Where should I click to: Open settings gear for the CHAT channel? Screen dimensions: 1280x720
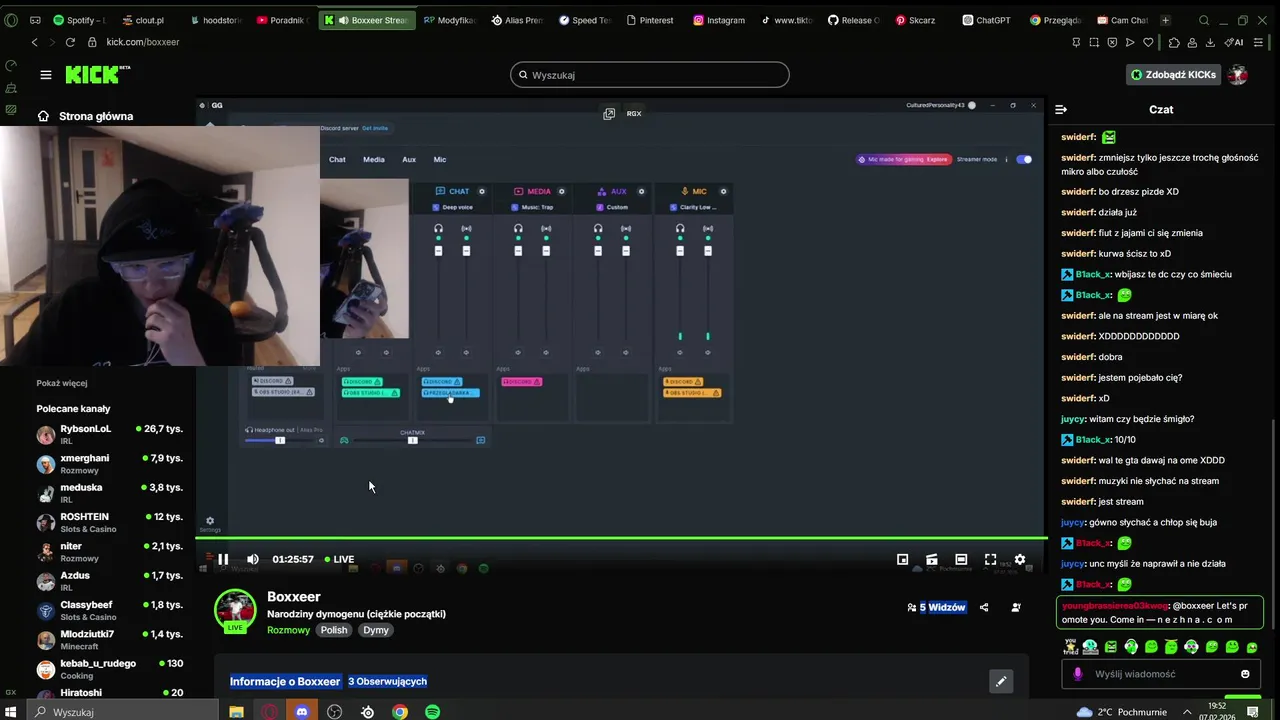[482, 191]
